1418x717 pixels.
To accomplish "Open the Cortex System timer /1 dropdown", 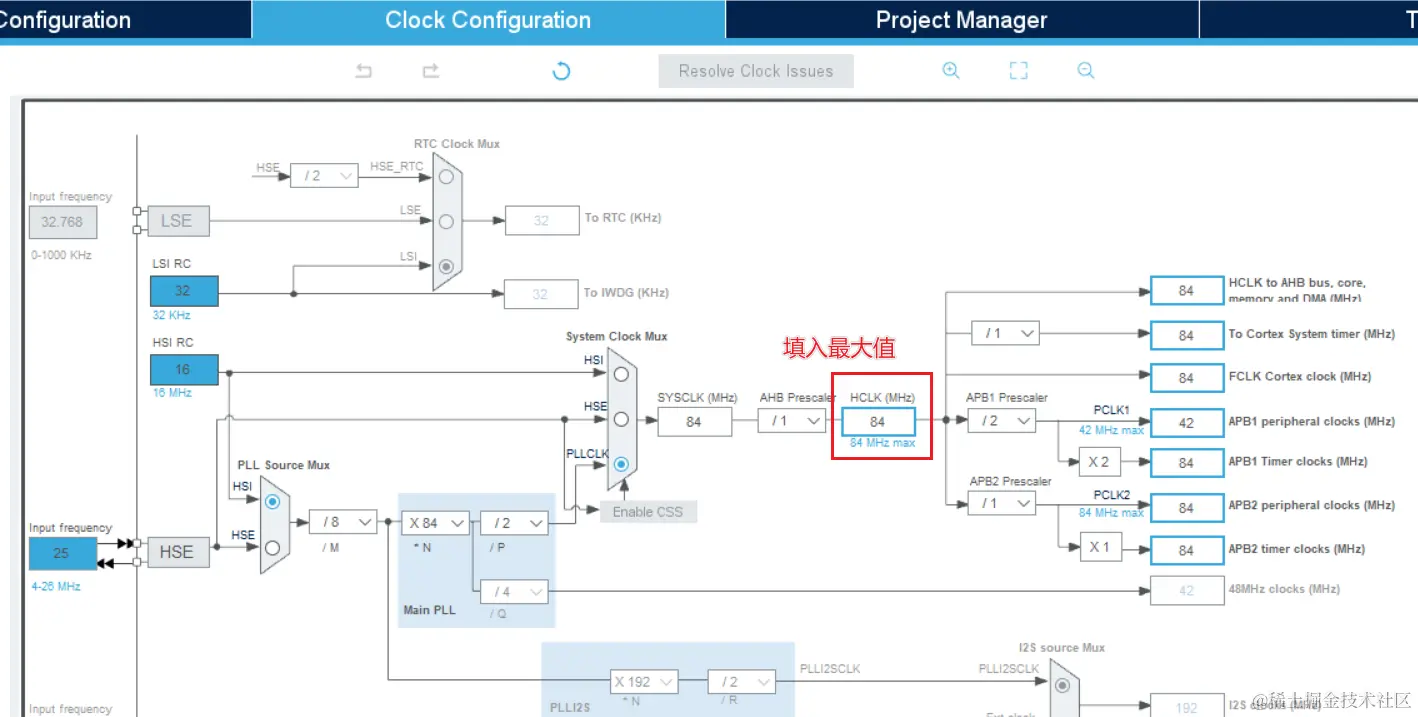I will [1006, 333].
